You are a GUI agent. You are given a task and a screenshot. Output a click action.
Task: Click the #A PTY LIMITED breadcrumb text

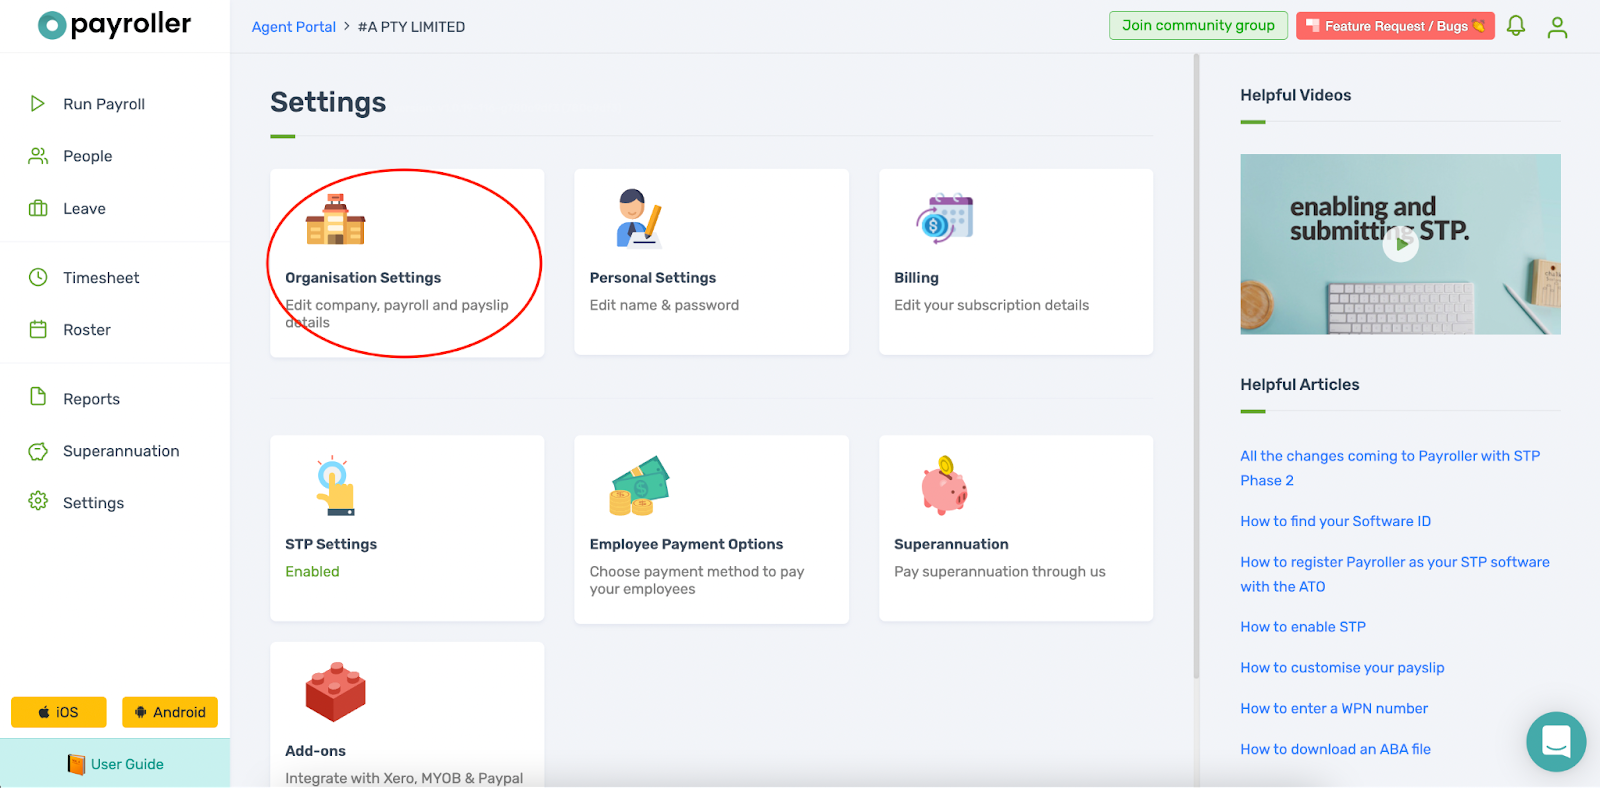pyautogui.click(x=411, y=27)
